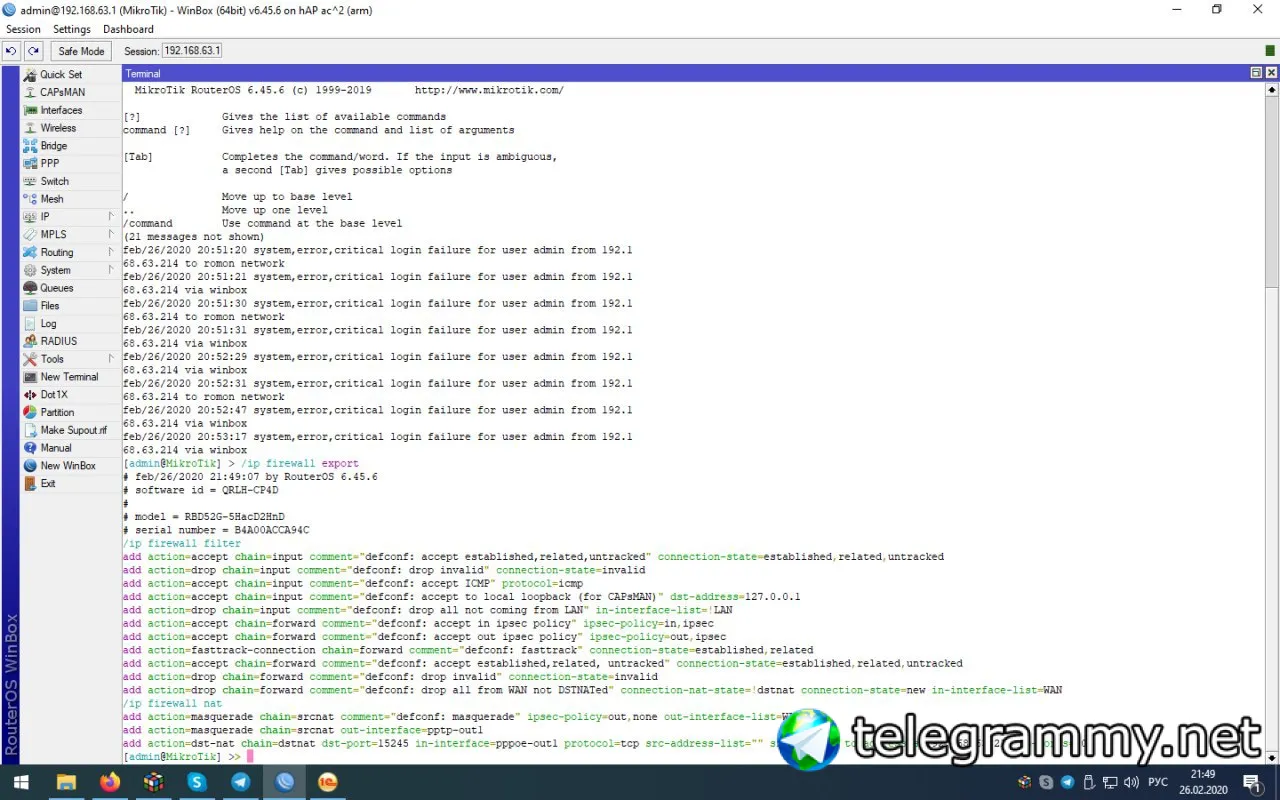Open the Windows Start menu
The width and height of the screenshot is (1280, 800).
pos(21,782)
